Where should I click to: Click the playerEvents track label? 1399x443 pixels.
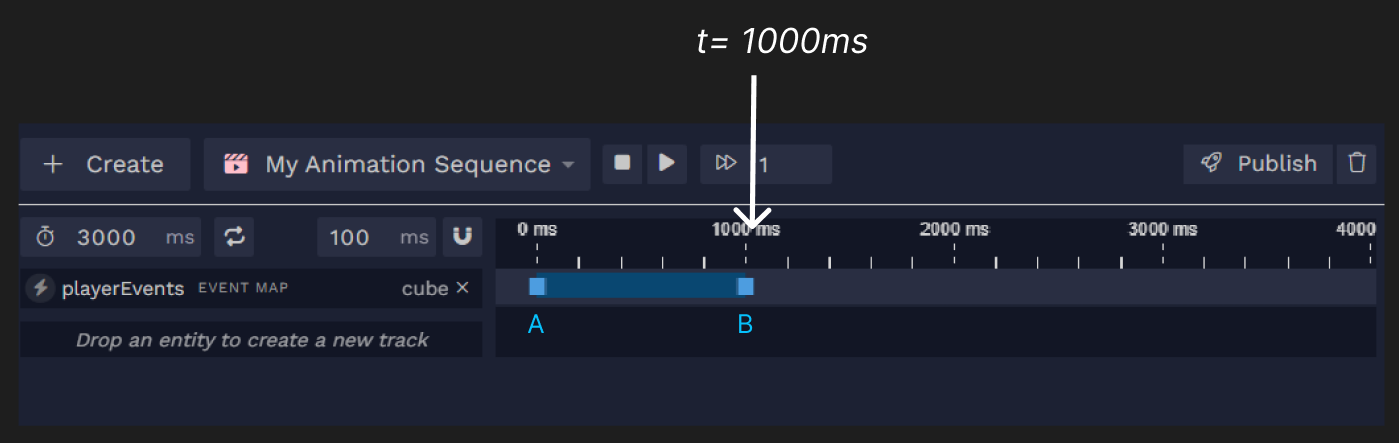(123, 288)
